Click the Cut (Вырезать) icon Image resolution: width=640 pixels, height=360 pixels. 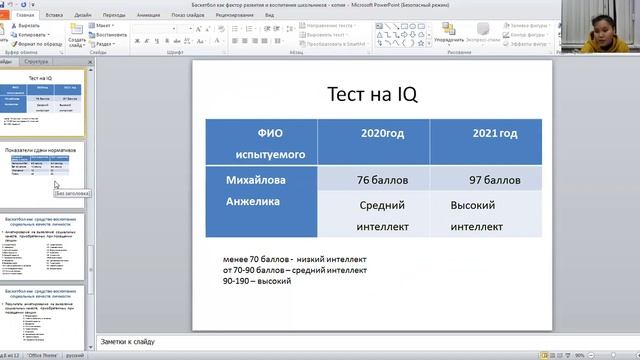13,26
